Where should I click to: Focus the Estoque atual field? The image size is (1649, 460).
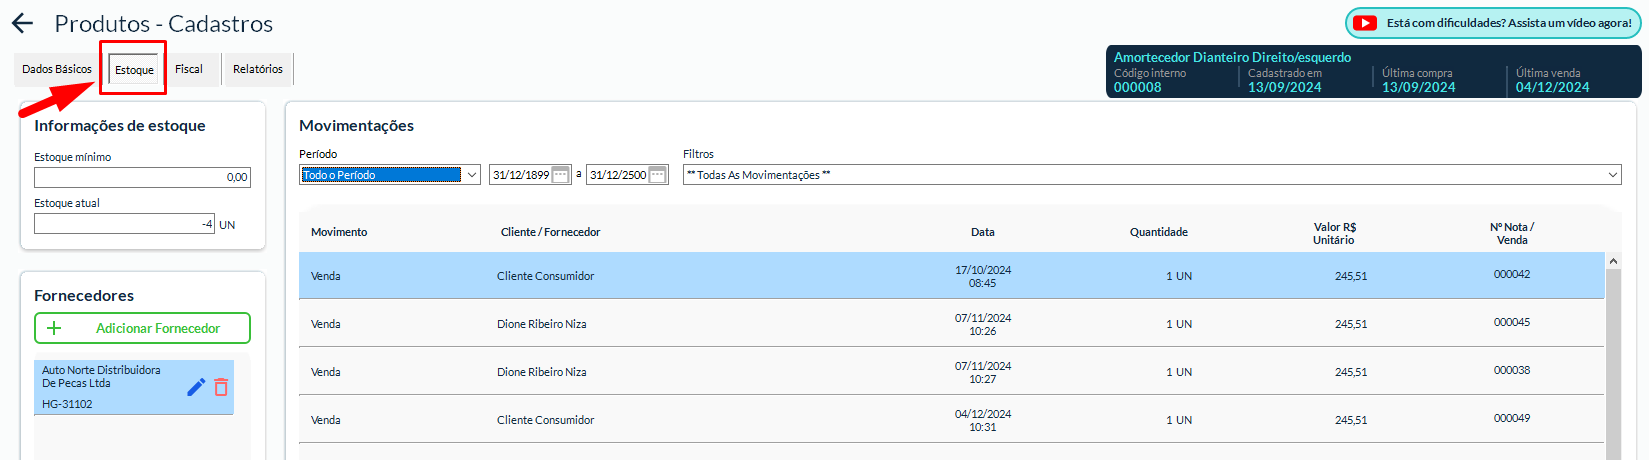coord(124,224)
